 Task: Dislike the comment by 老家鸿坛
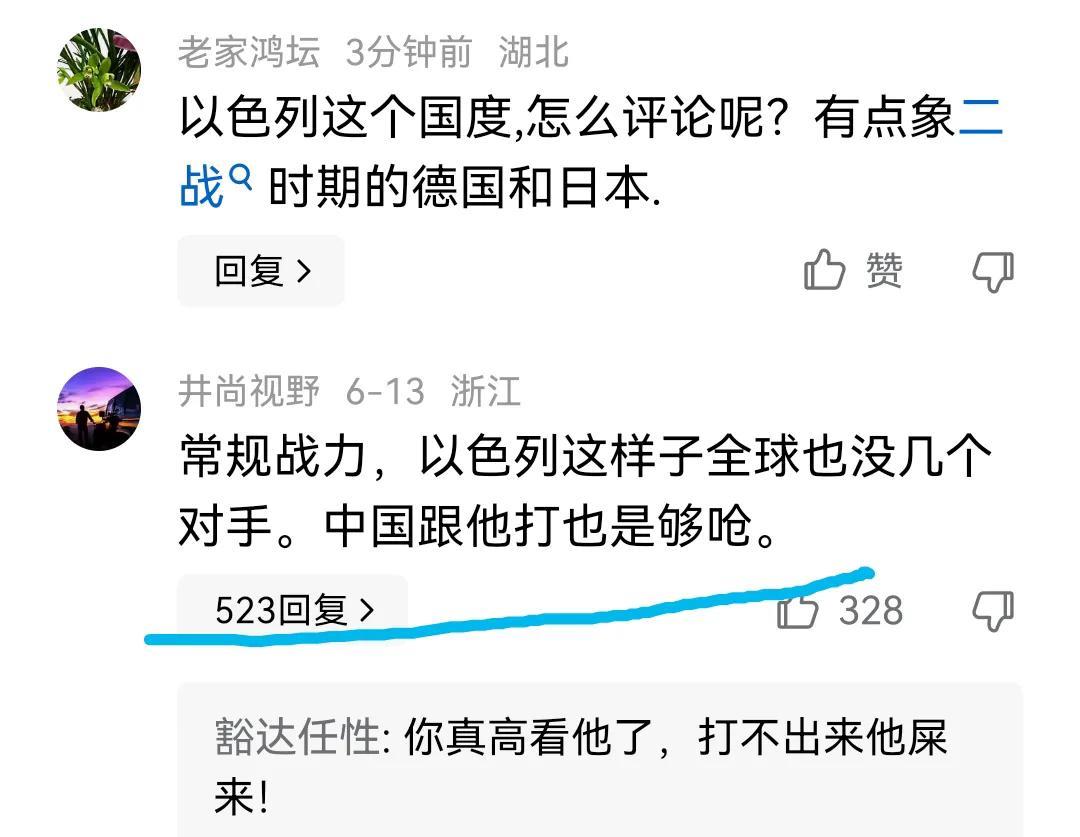(993, 271)
